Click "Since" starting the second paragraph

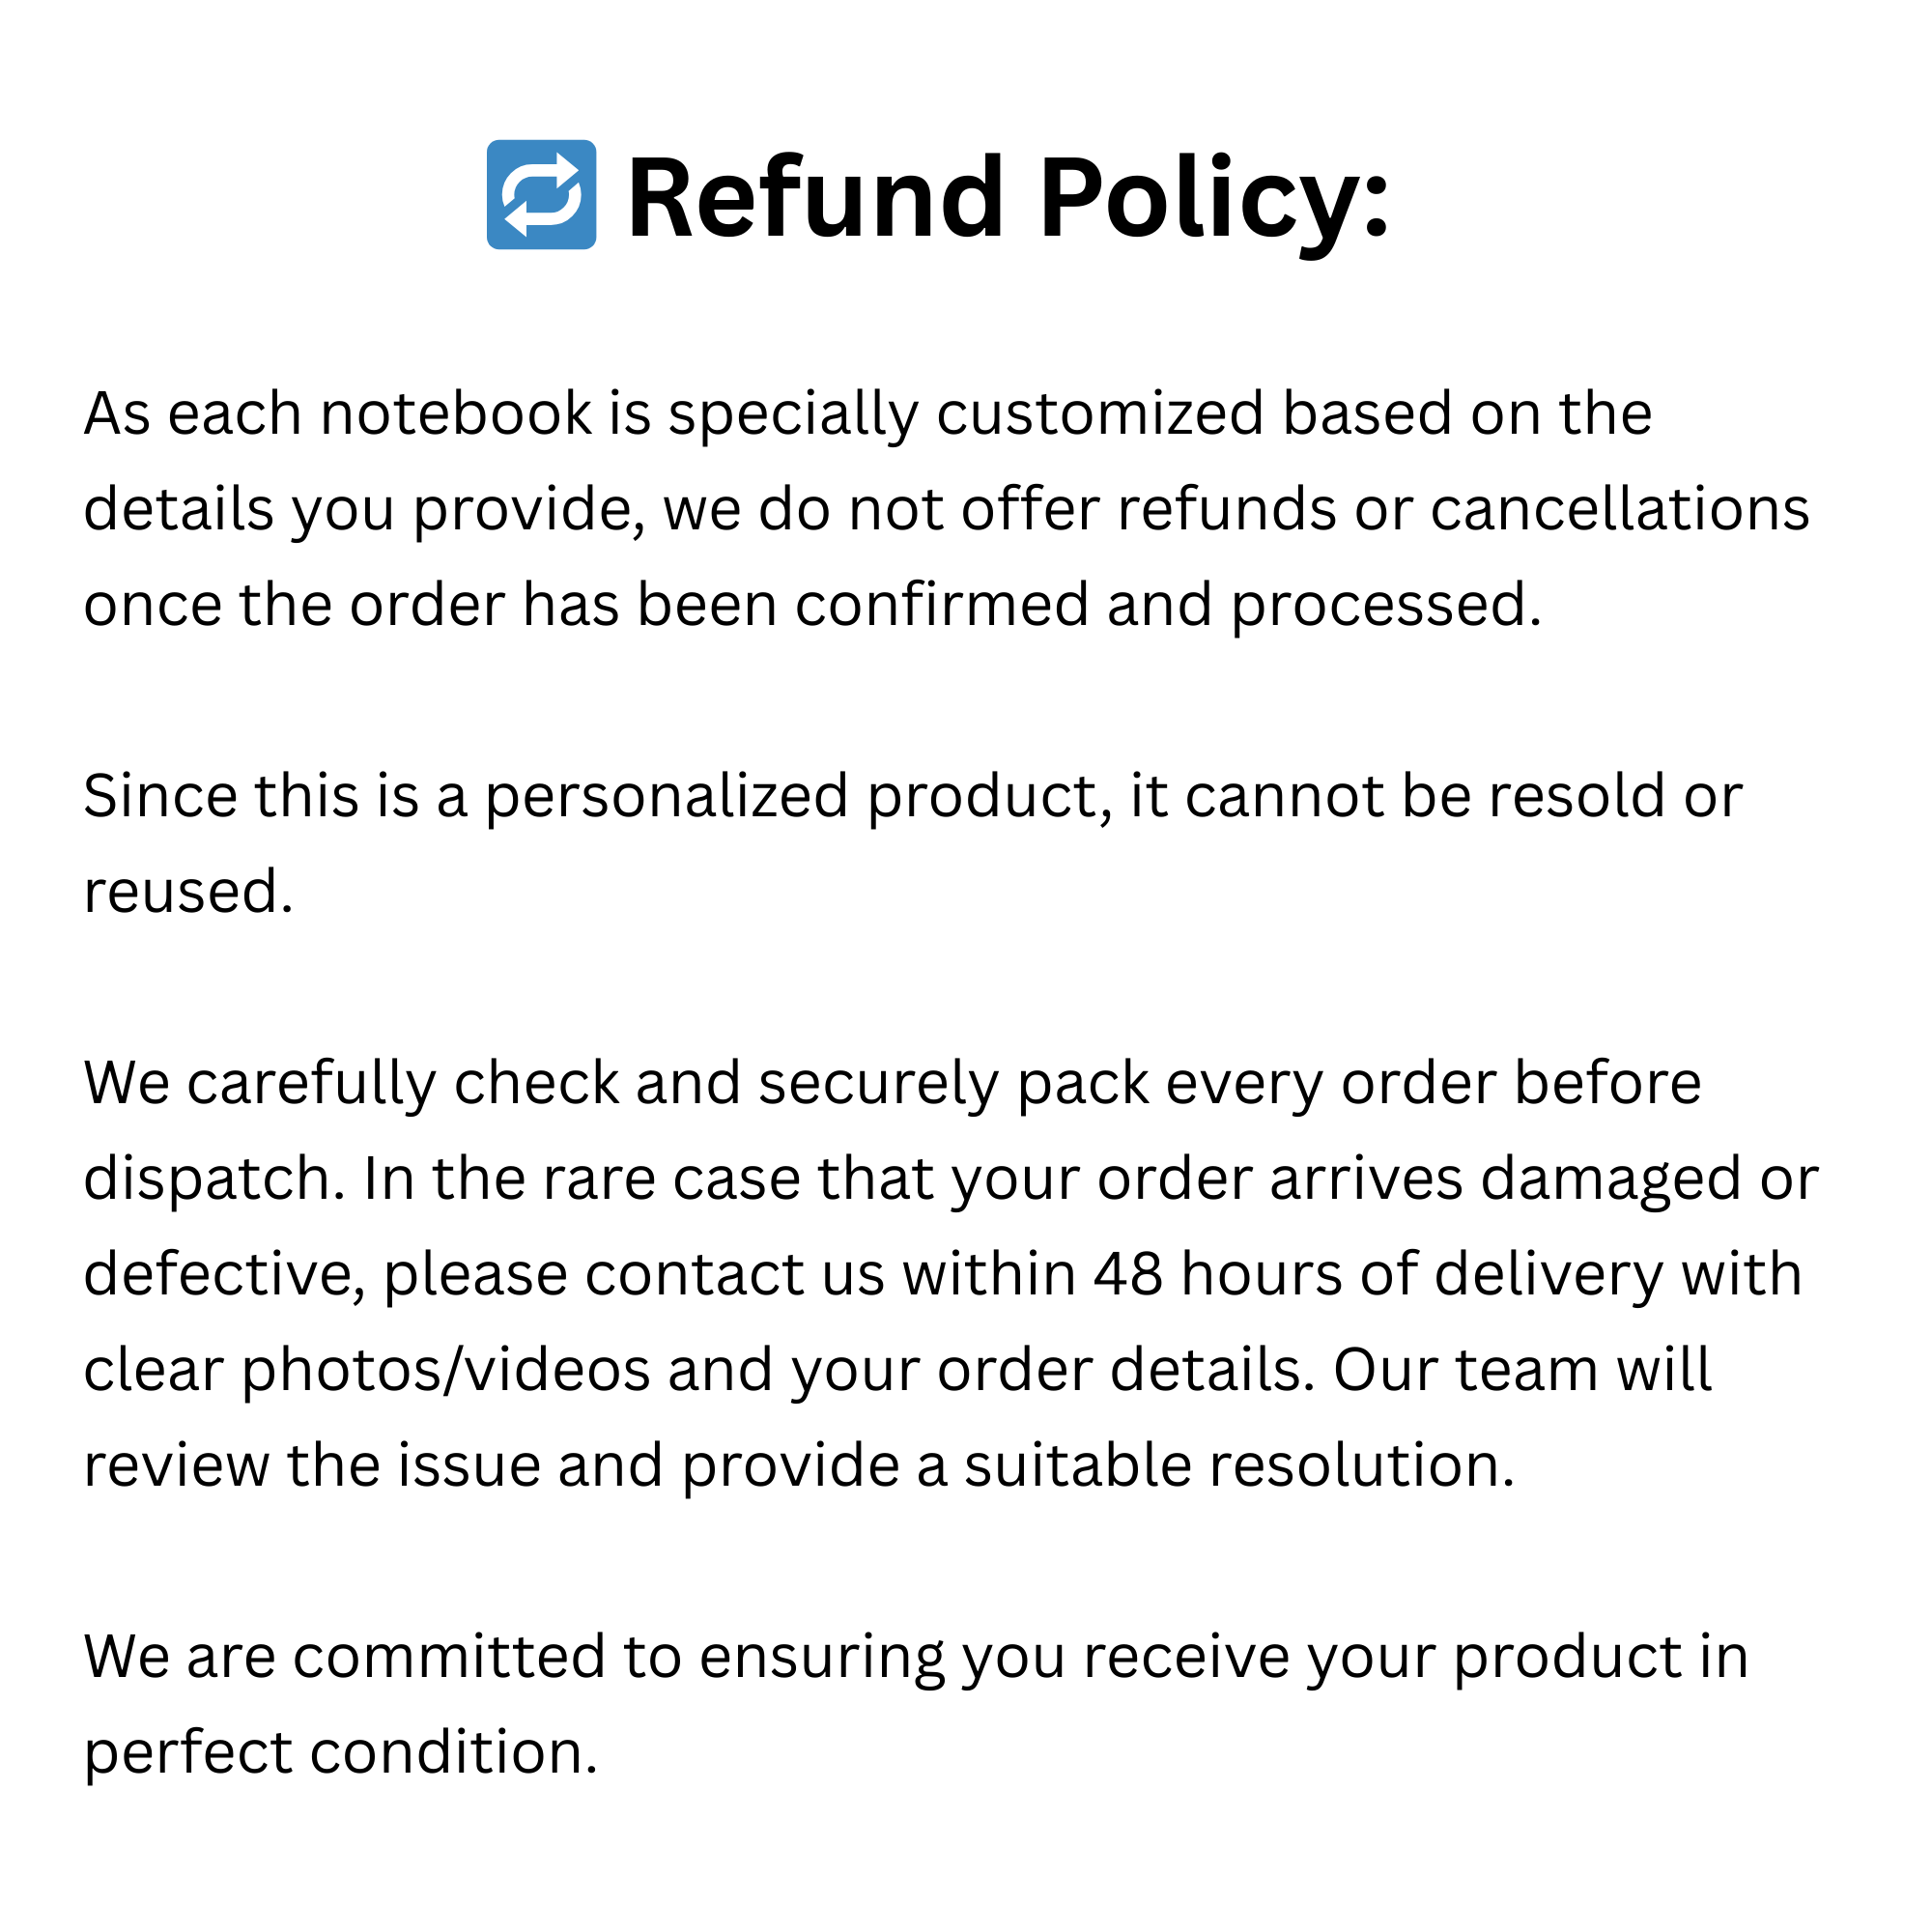[x=160, y=796]
